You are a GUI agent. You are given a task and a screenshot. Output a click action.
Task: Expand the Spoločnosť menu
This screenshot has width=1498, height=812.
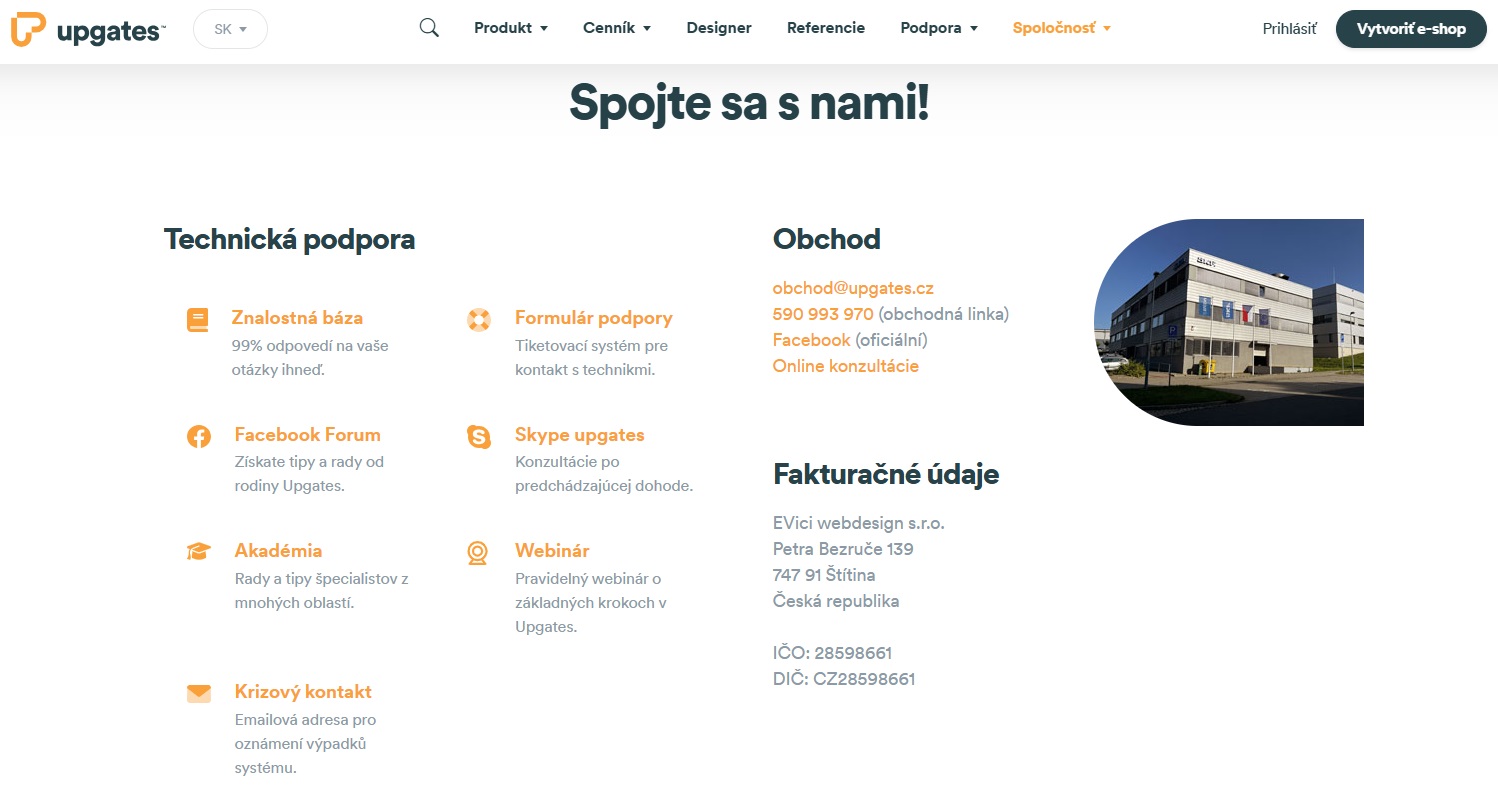[x=1062, y=28]
